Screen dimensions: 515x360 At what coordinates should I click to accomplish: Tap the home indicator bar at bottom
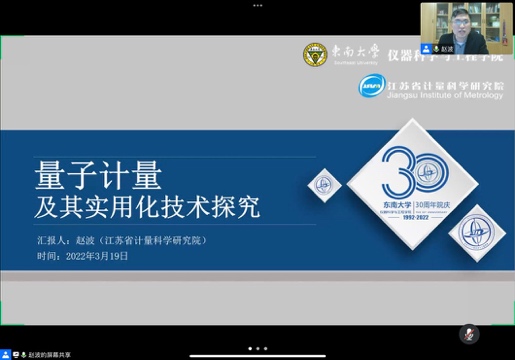click(258, 356)
